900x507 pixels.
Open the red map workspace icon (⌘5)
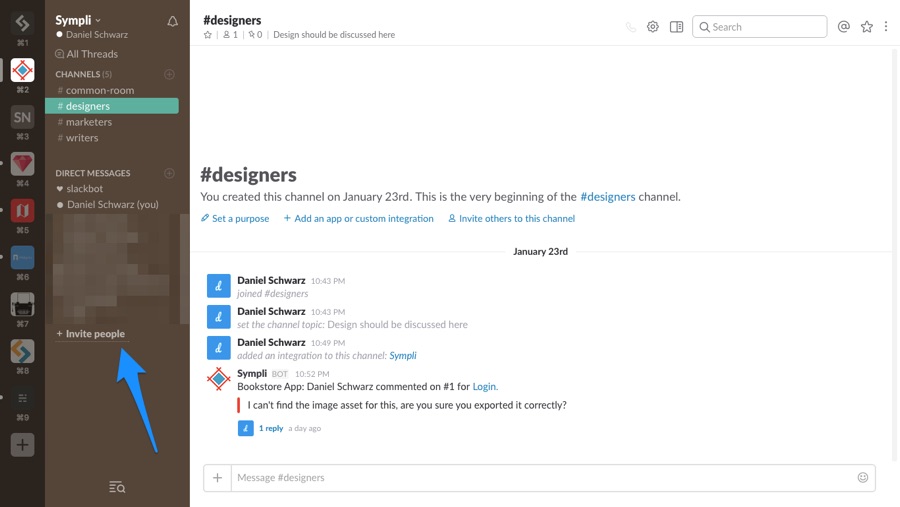(22, 211)
